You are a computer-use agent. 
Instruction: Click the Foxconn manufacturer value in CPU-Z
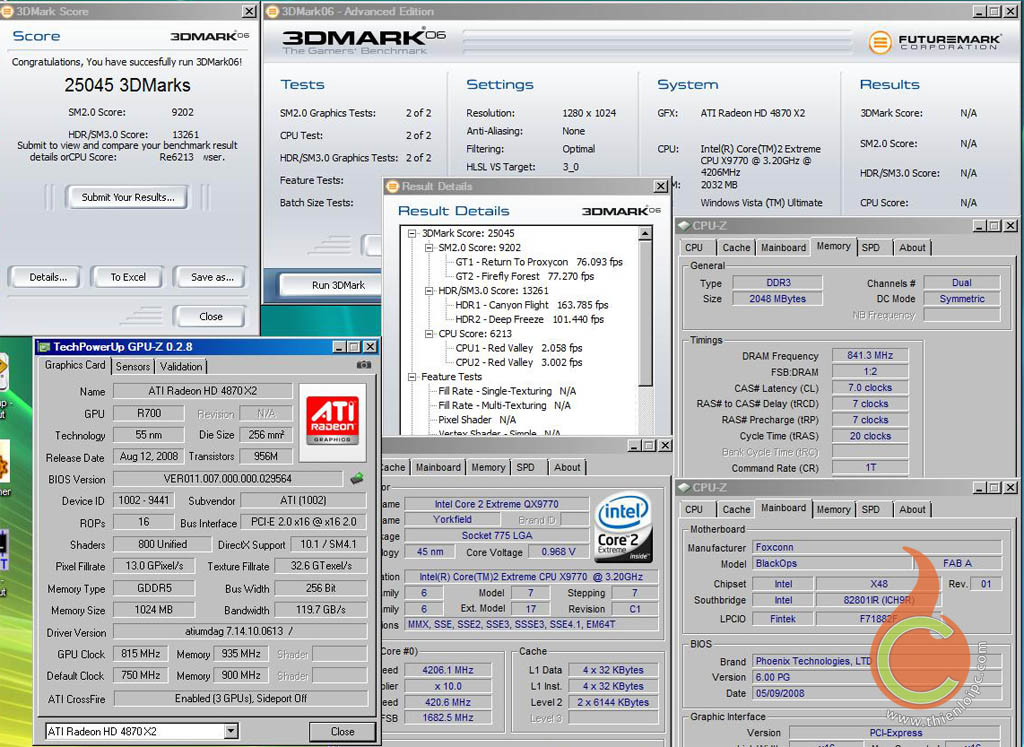click(x=877, y=547)
